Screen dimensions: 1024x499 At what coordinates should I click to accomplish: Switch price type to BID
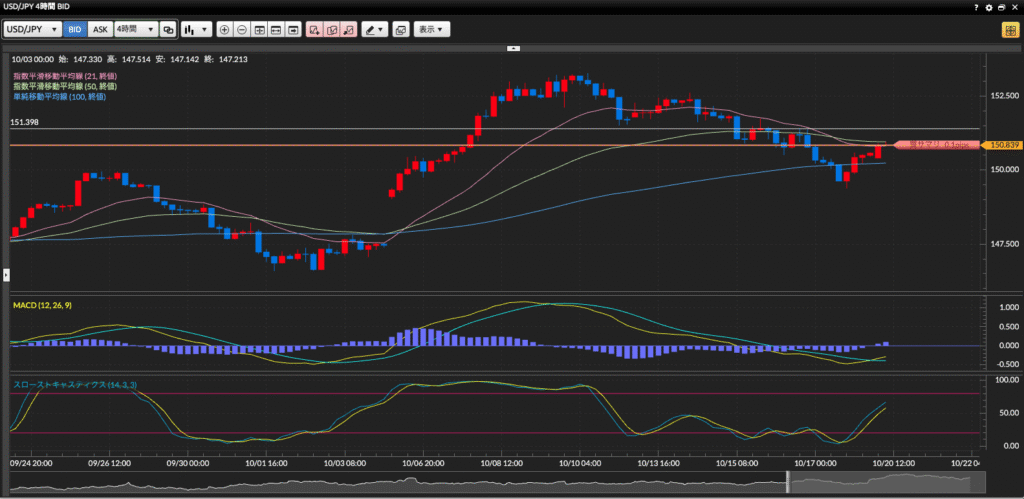click(x=74, y=30)
